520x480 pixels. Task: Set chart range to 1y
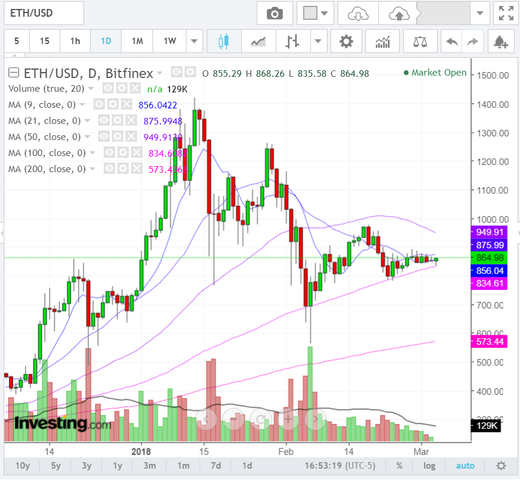point(117,466)
